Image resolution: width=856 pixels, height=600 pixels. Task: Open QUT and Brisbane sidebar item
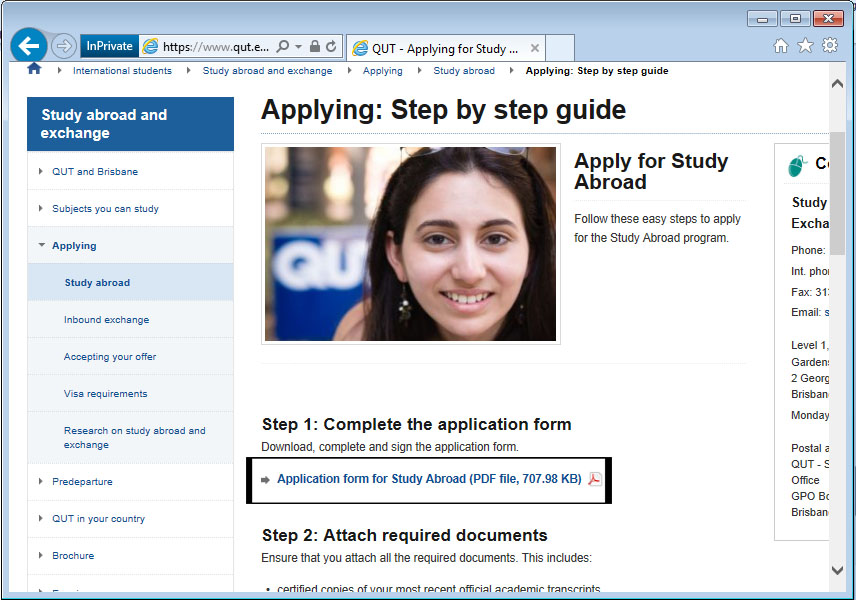coord(95,171)
